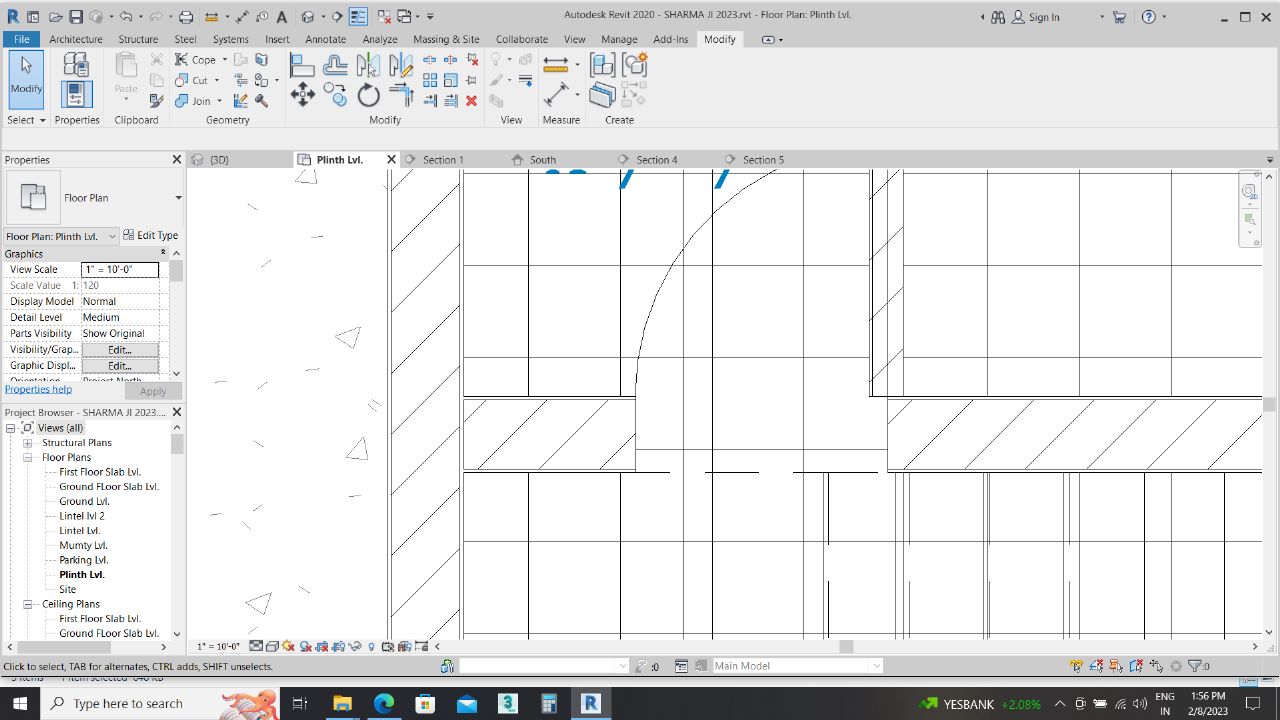This screenshot has width=1280, height=720.
Task: Open the Visual Style cube icon
Action: 271,645
